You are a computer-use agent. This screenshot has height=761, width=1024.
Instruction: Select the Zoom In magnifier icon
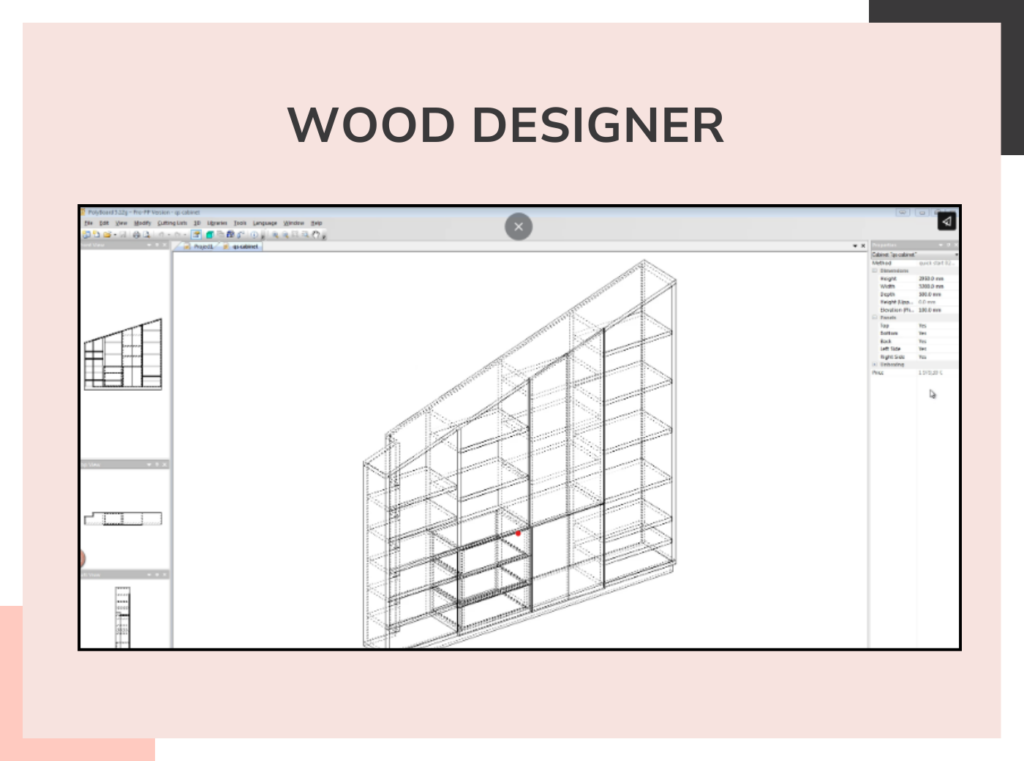coord(276,233)
